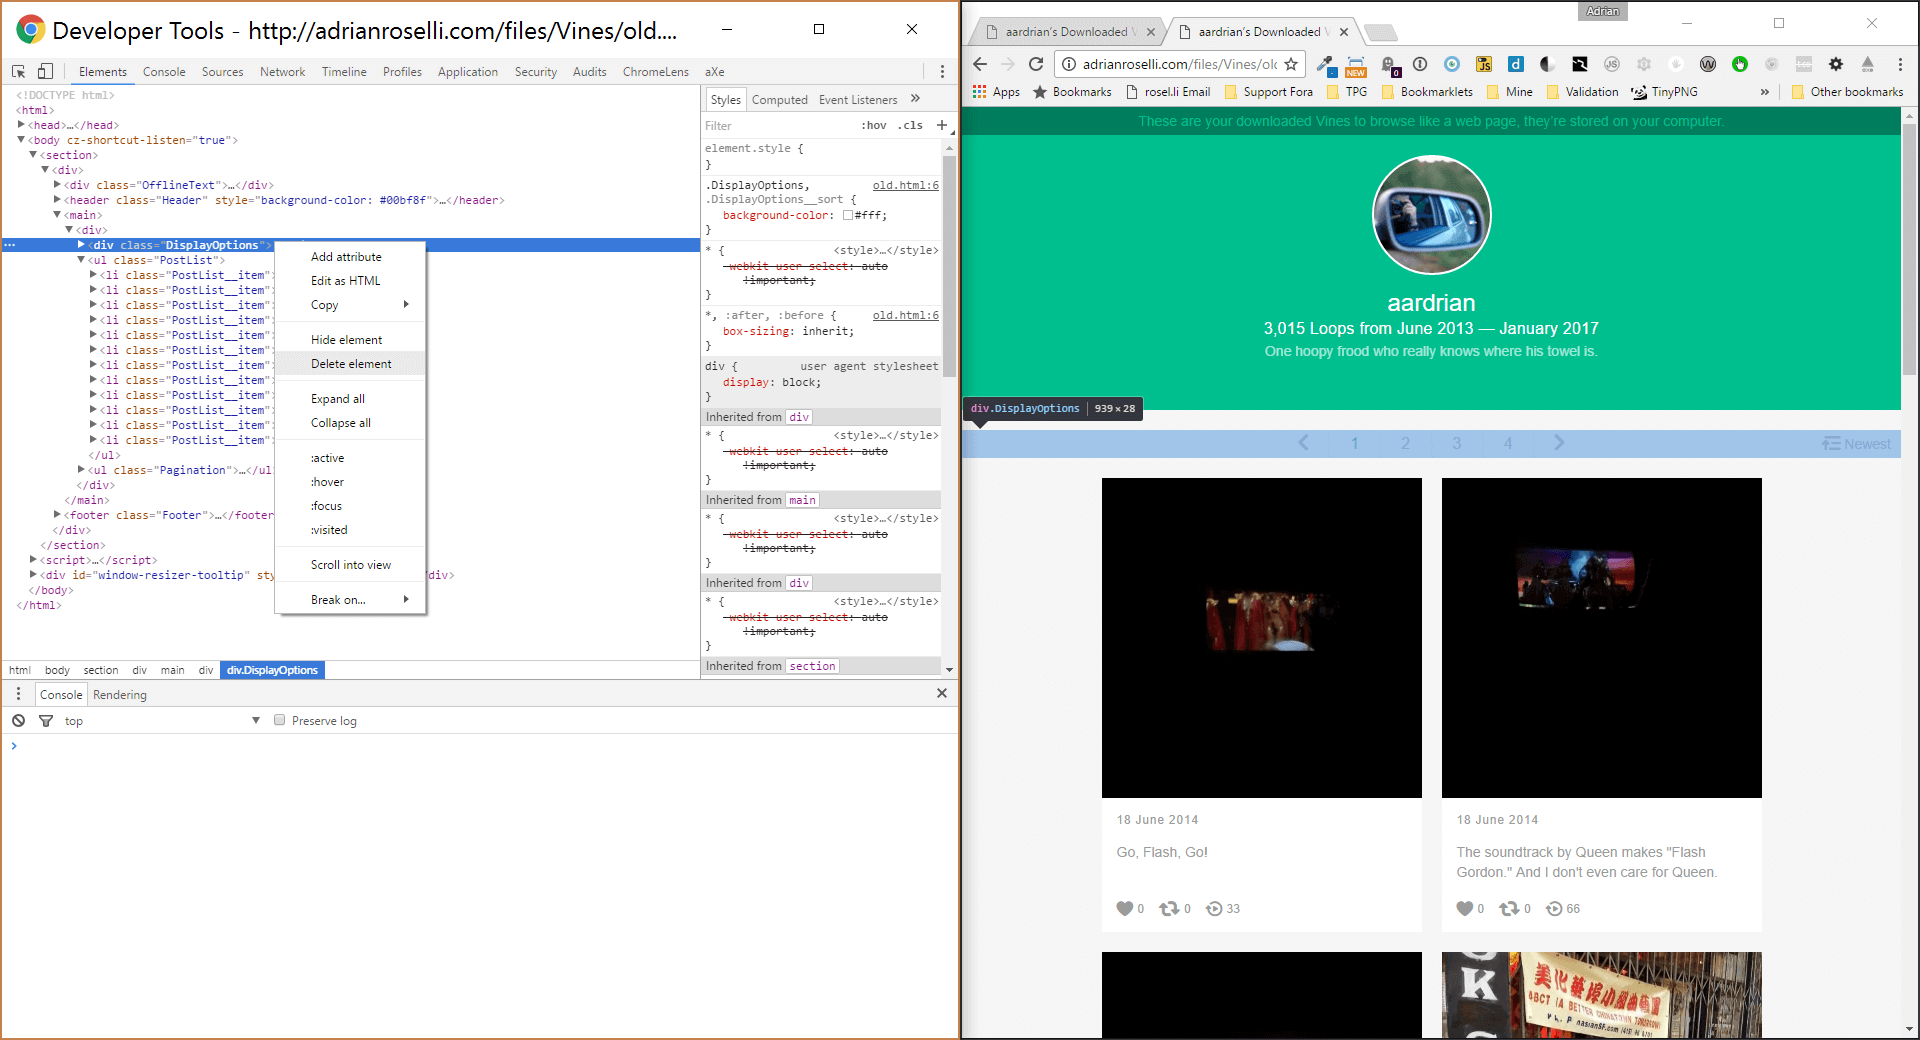
Task: Open the Other bookmarks folder
Action: 1847,92
